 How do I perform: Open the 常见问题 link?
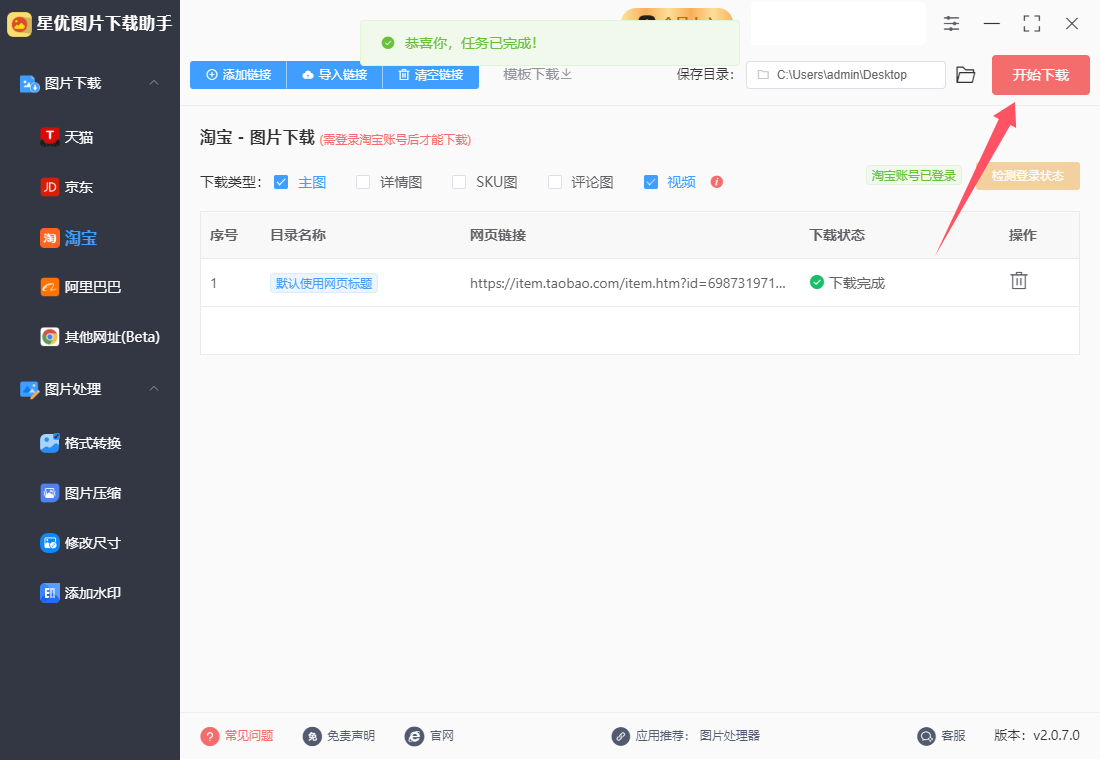[x=249, y=735]
